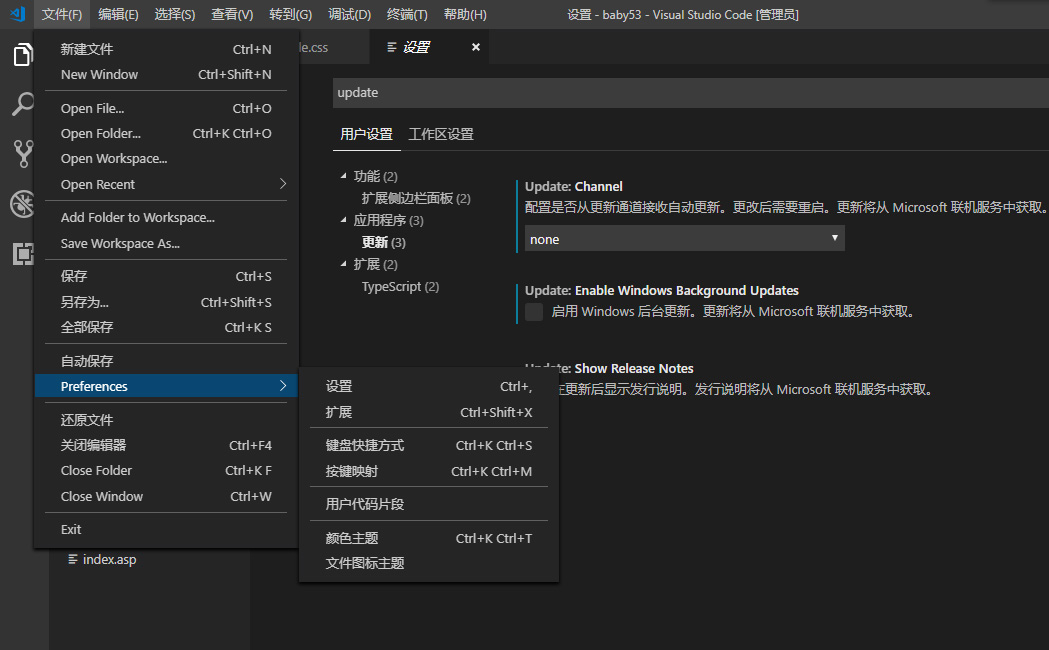Screen dimensions: 1049x650
Task: Choose New Window menu entry
Action: (x=166, y=74)
